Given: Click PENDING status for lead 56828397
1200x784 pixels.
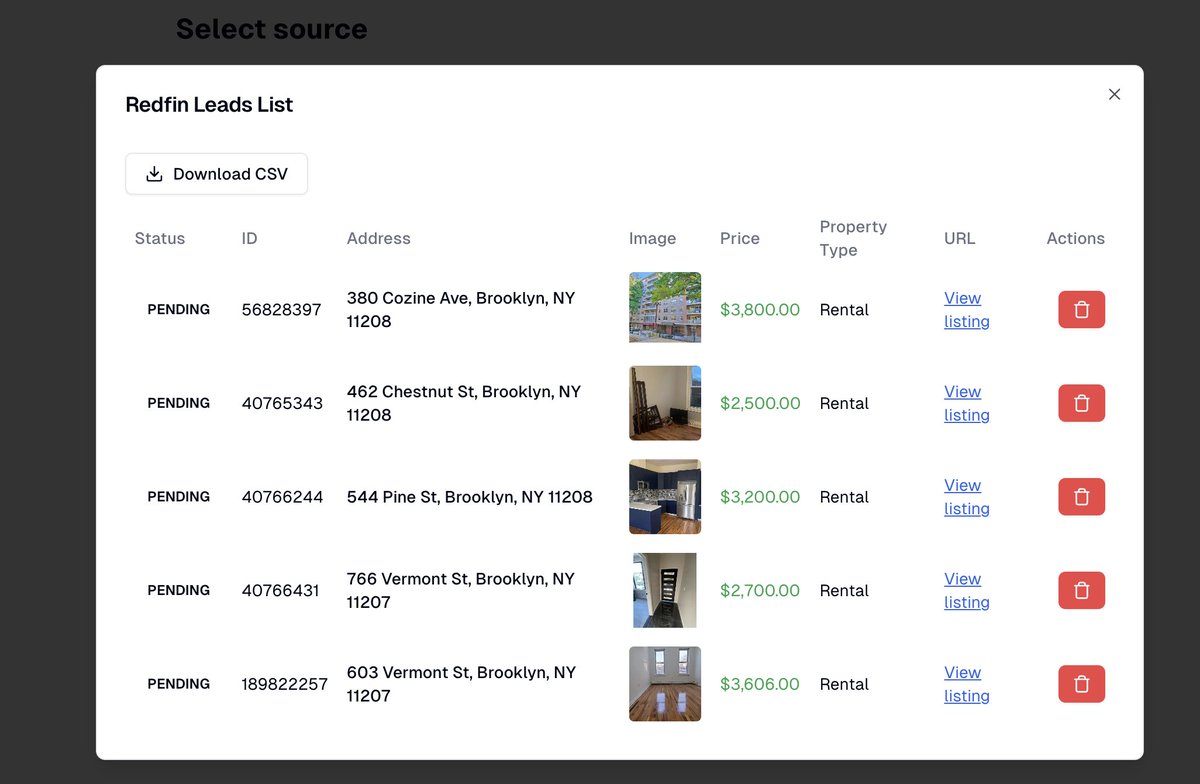Looking at the screenshot, I should coord(179,310).
